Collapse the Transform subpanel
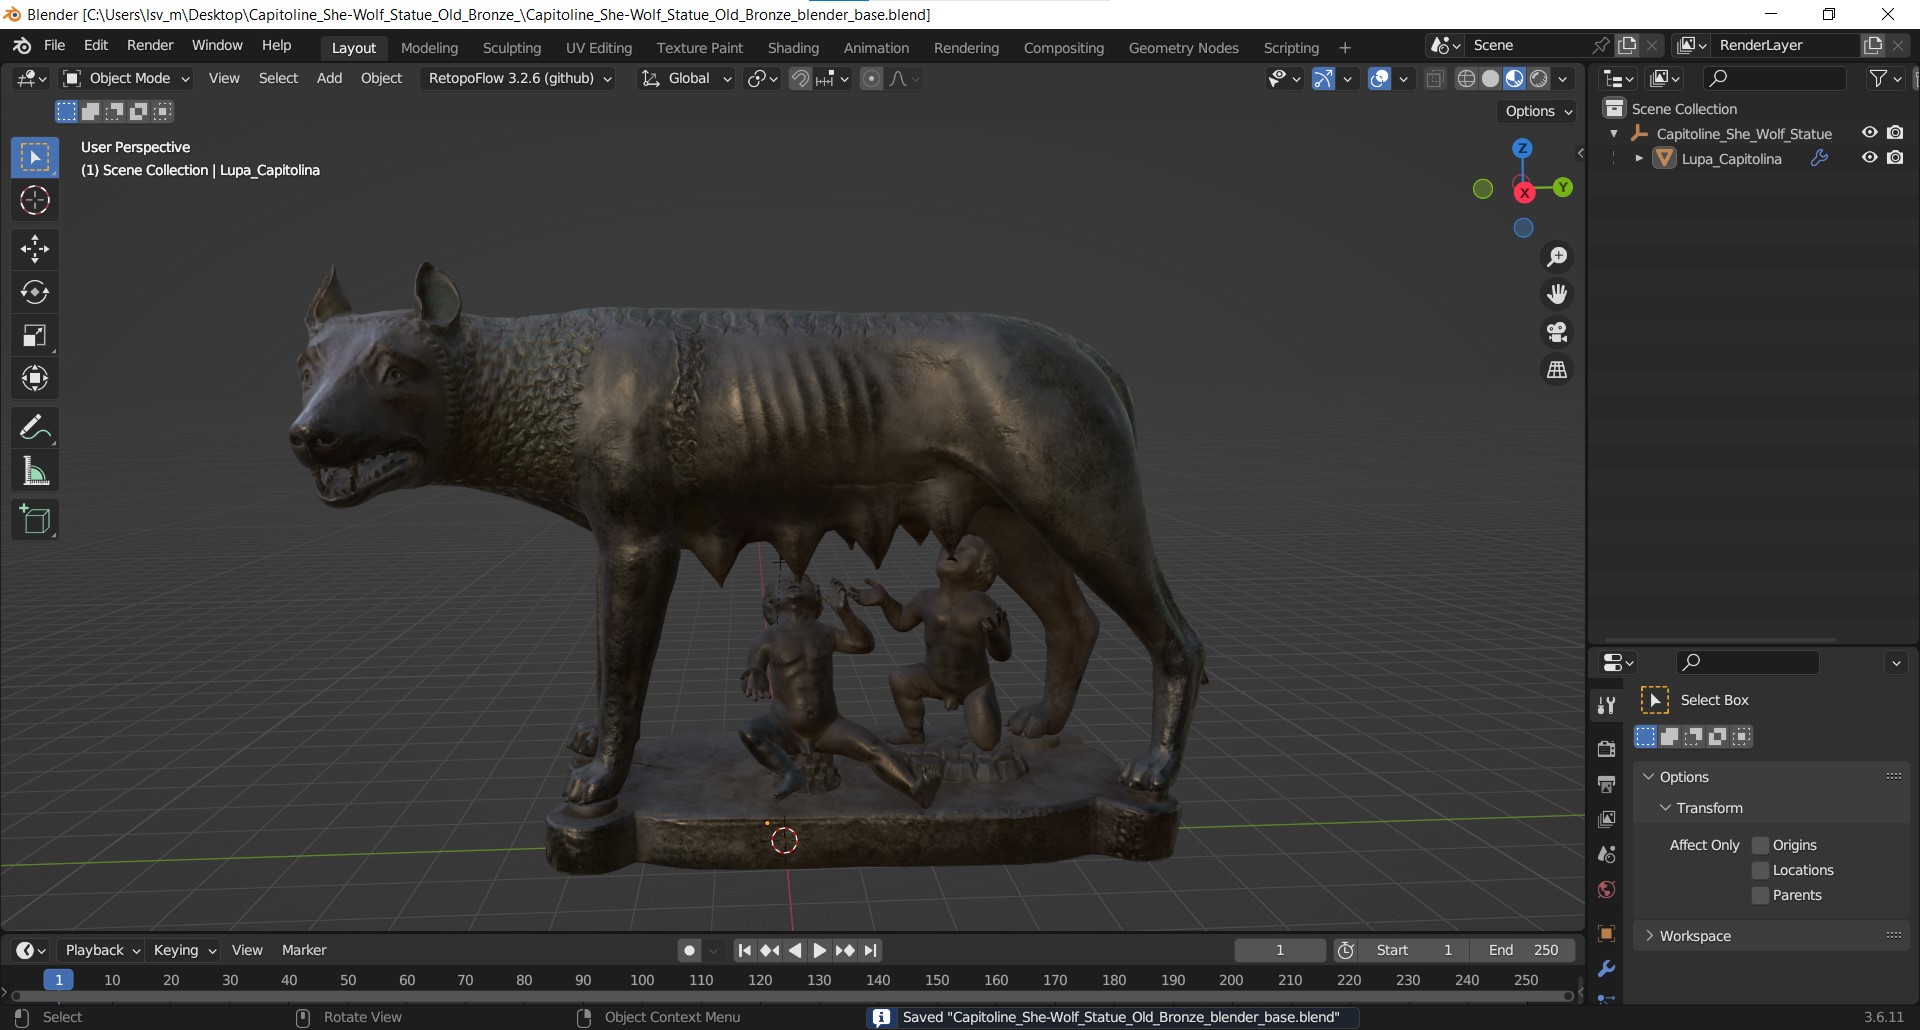 point(1665,808)
